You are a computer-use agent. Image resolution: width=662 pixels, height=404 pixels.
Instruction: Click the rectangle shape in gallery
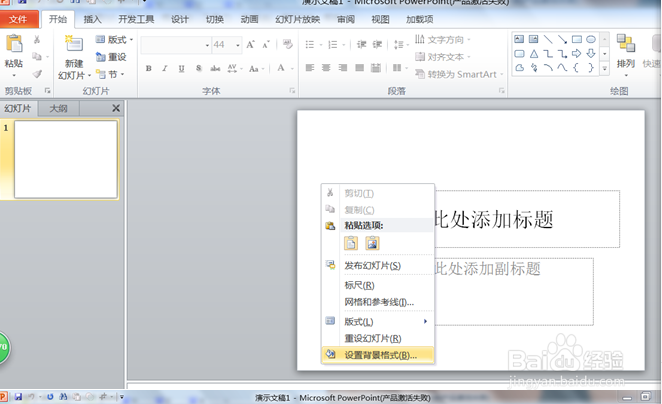[x=577, y=40]
